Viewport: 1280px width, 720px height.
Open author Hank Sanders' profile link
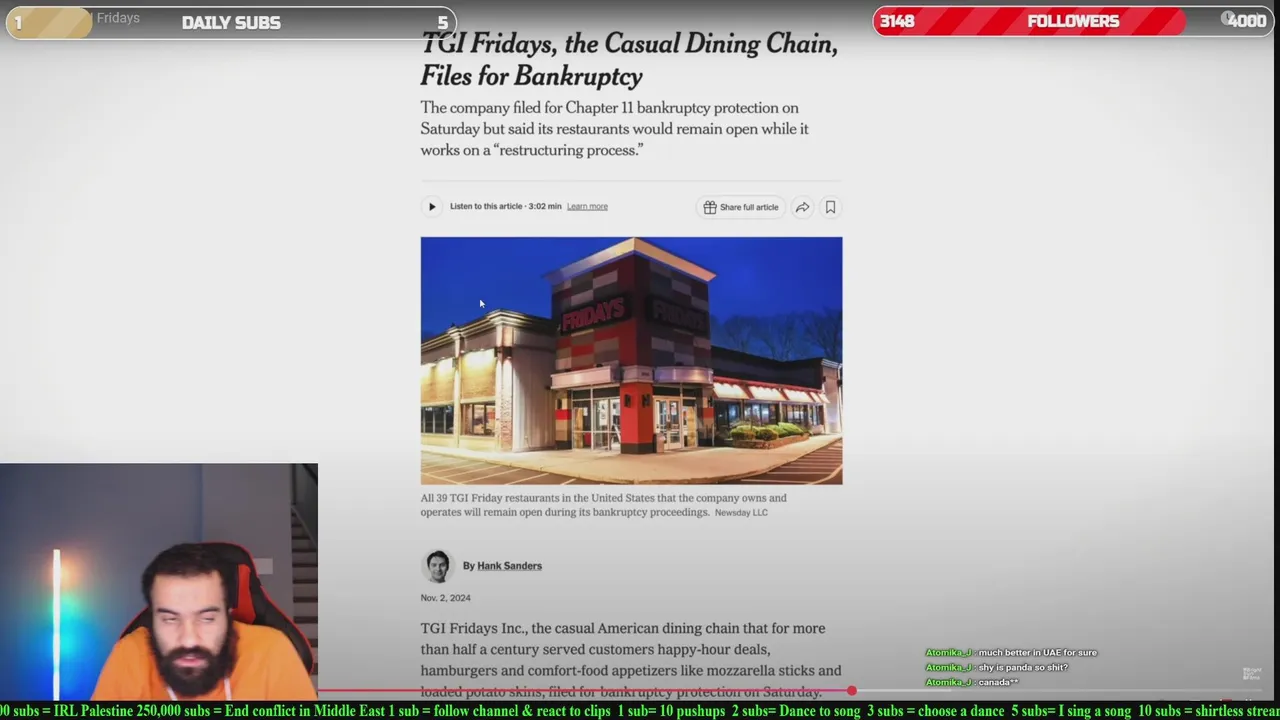tap(509, 566)
